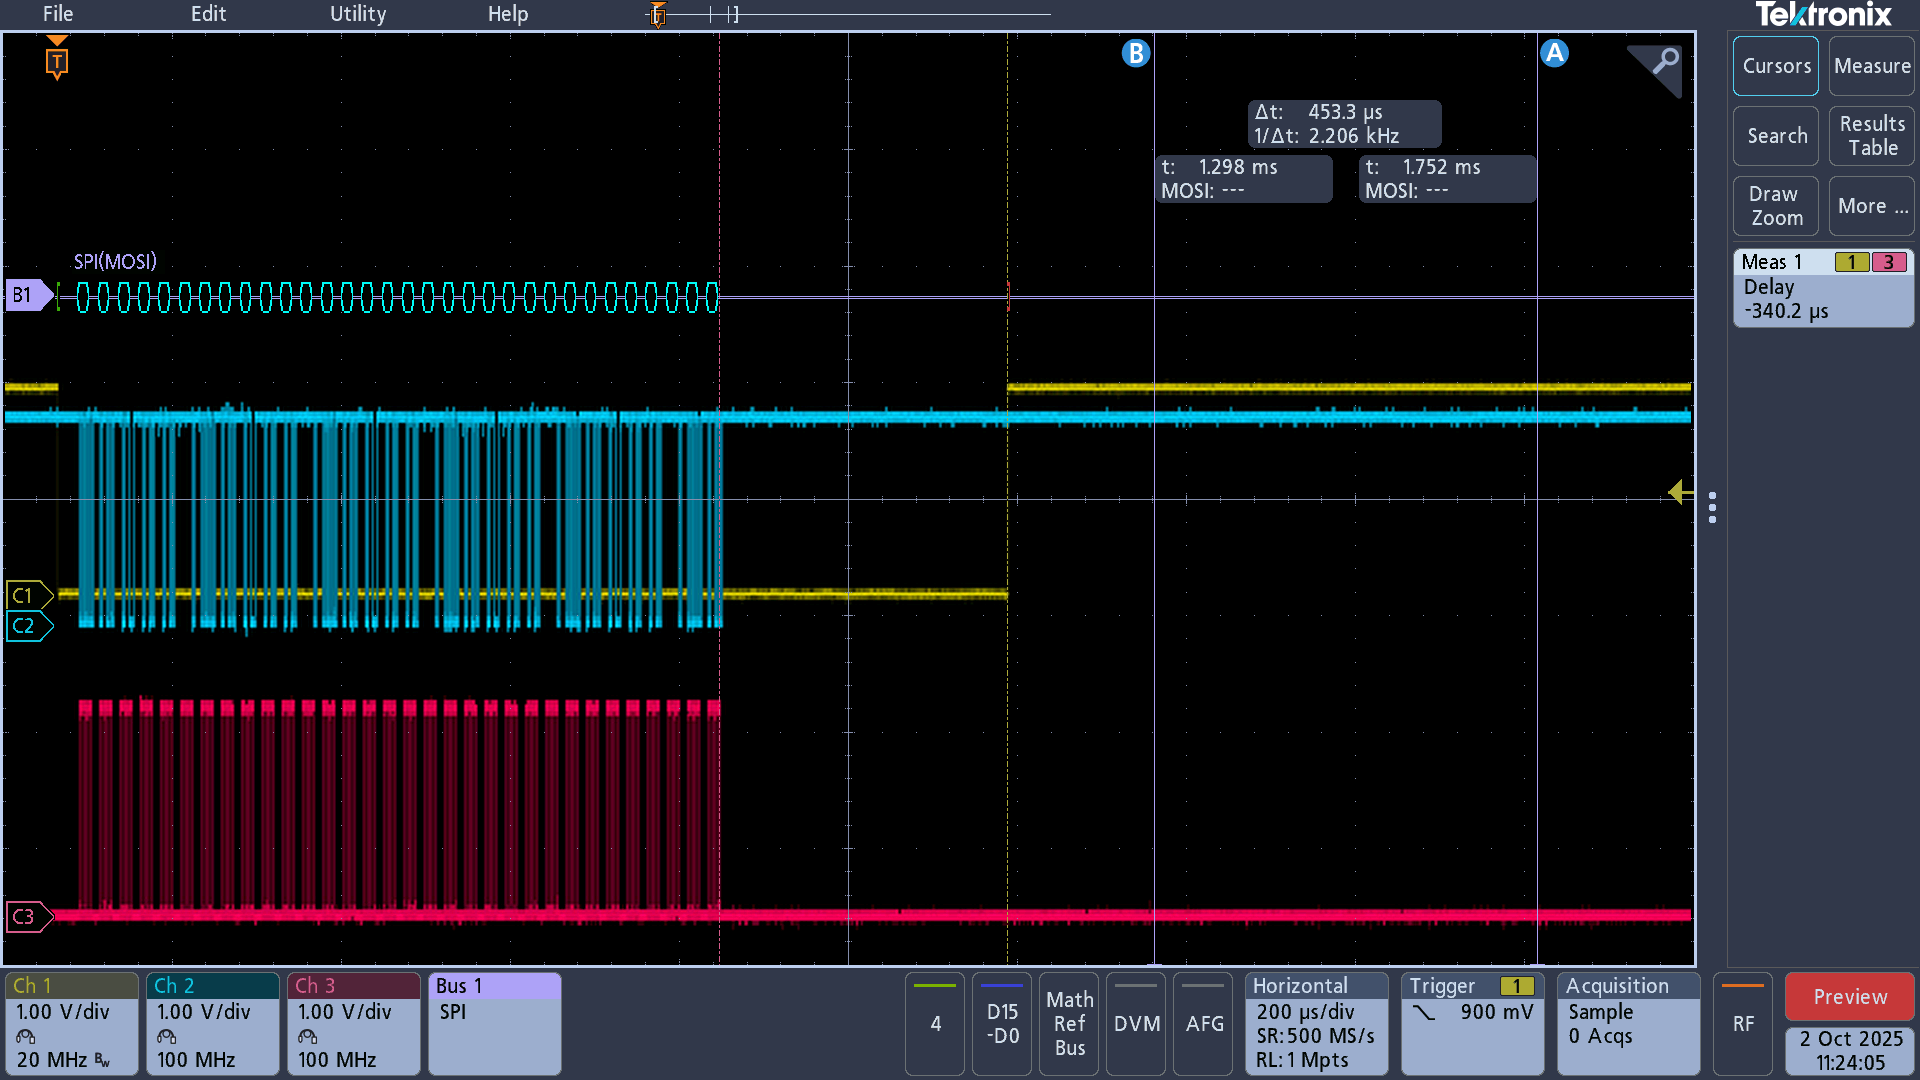This screenshot has width=1920, height=1080.
Task: Click the Cursors button
Action: pos(1776,66)
